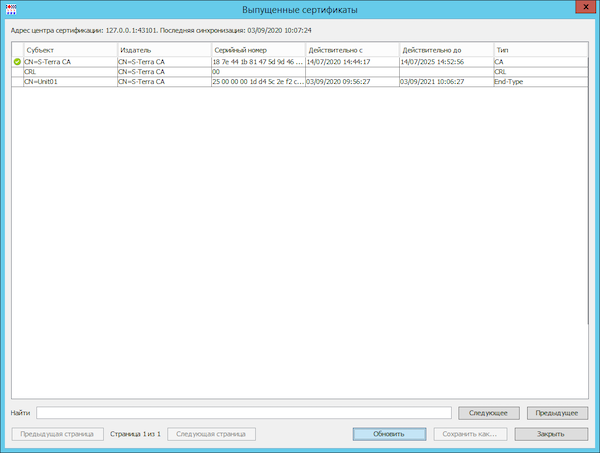Click serial number 25 00 00 00 cell
This screenshot has width=600, height=453.
258,81
